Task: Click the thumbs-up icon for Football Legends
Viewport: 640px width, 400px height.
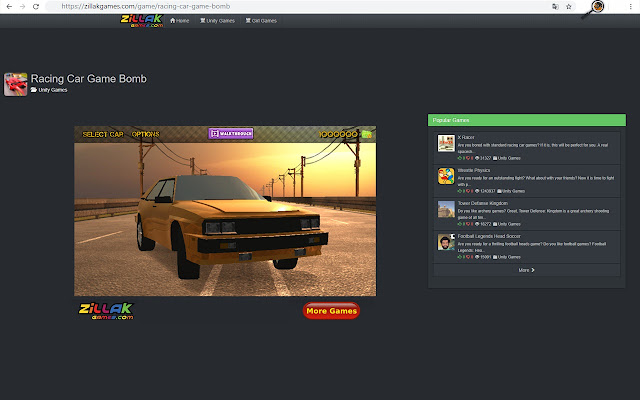Action: (x=460, y=257)
